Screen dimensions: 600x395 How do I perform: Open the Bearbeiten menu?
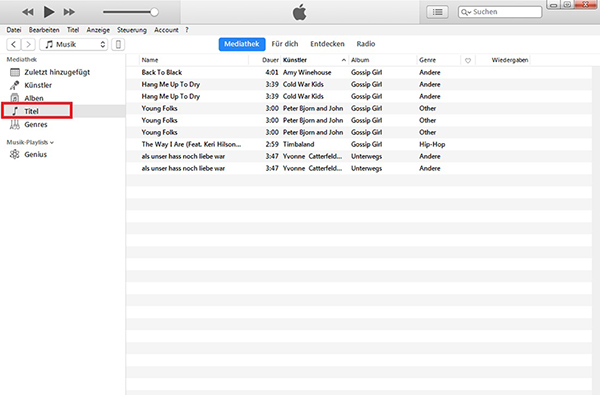point(44,30)
